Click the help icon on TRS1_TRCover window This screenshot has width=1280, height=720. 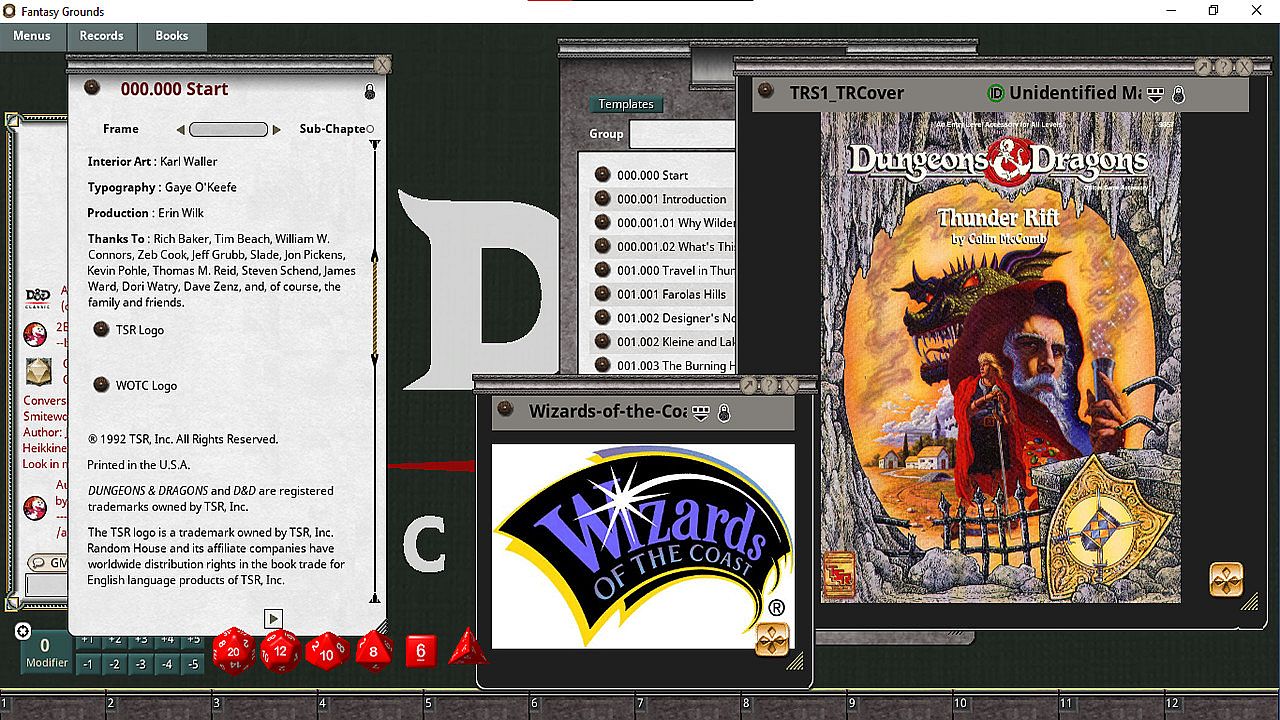pyautogui.click(x=1223, y=67)
